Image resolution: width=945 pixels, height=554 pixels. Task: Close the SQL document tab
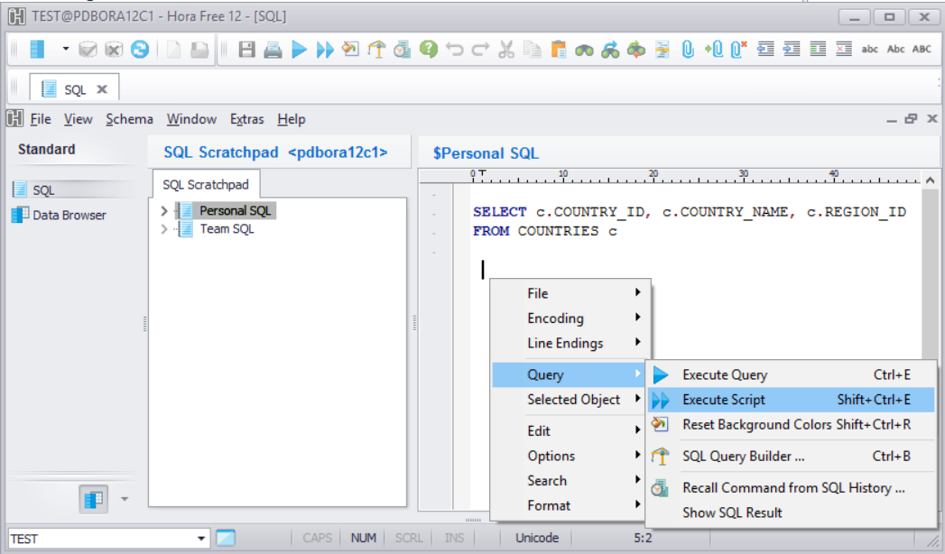102,89
